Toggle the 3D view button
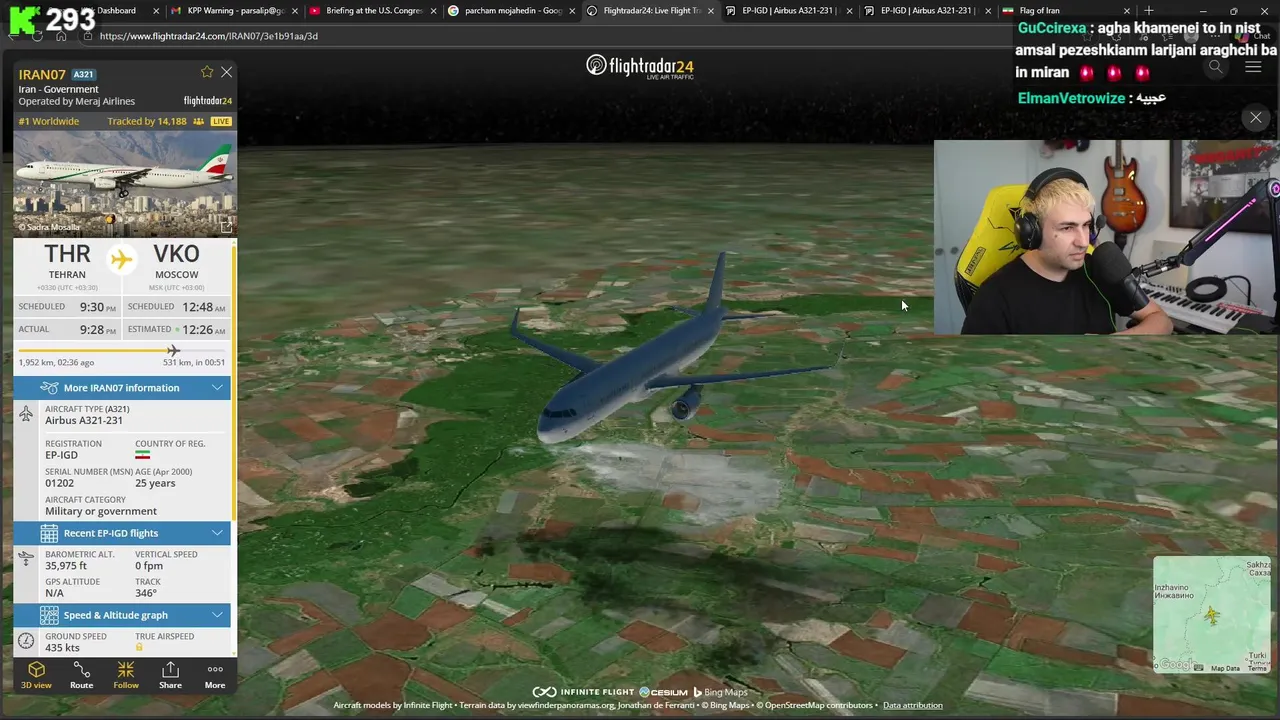The image size is (1280, 720). pyautogui.click(x=36, y=675)
